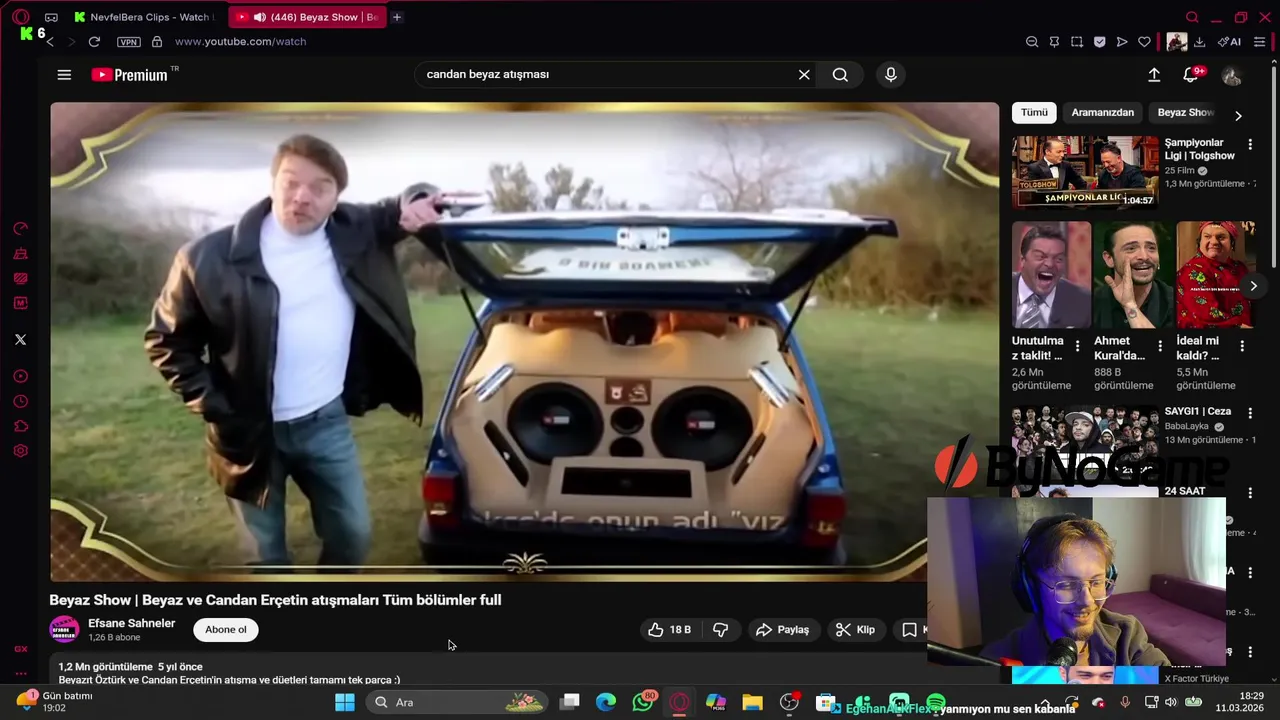Viewport: 1280px width, 720px height.
Task: Open Spotify from taskbar
Action: coord(936,702)
